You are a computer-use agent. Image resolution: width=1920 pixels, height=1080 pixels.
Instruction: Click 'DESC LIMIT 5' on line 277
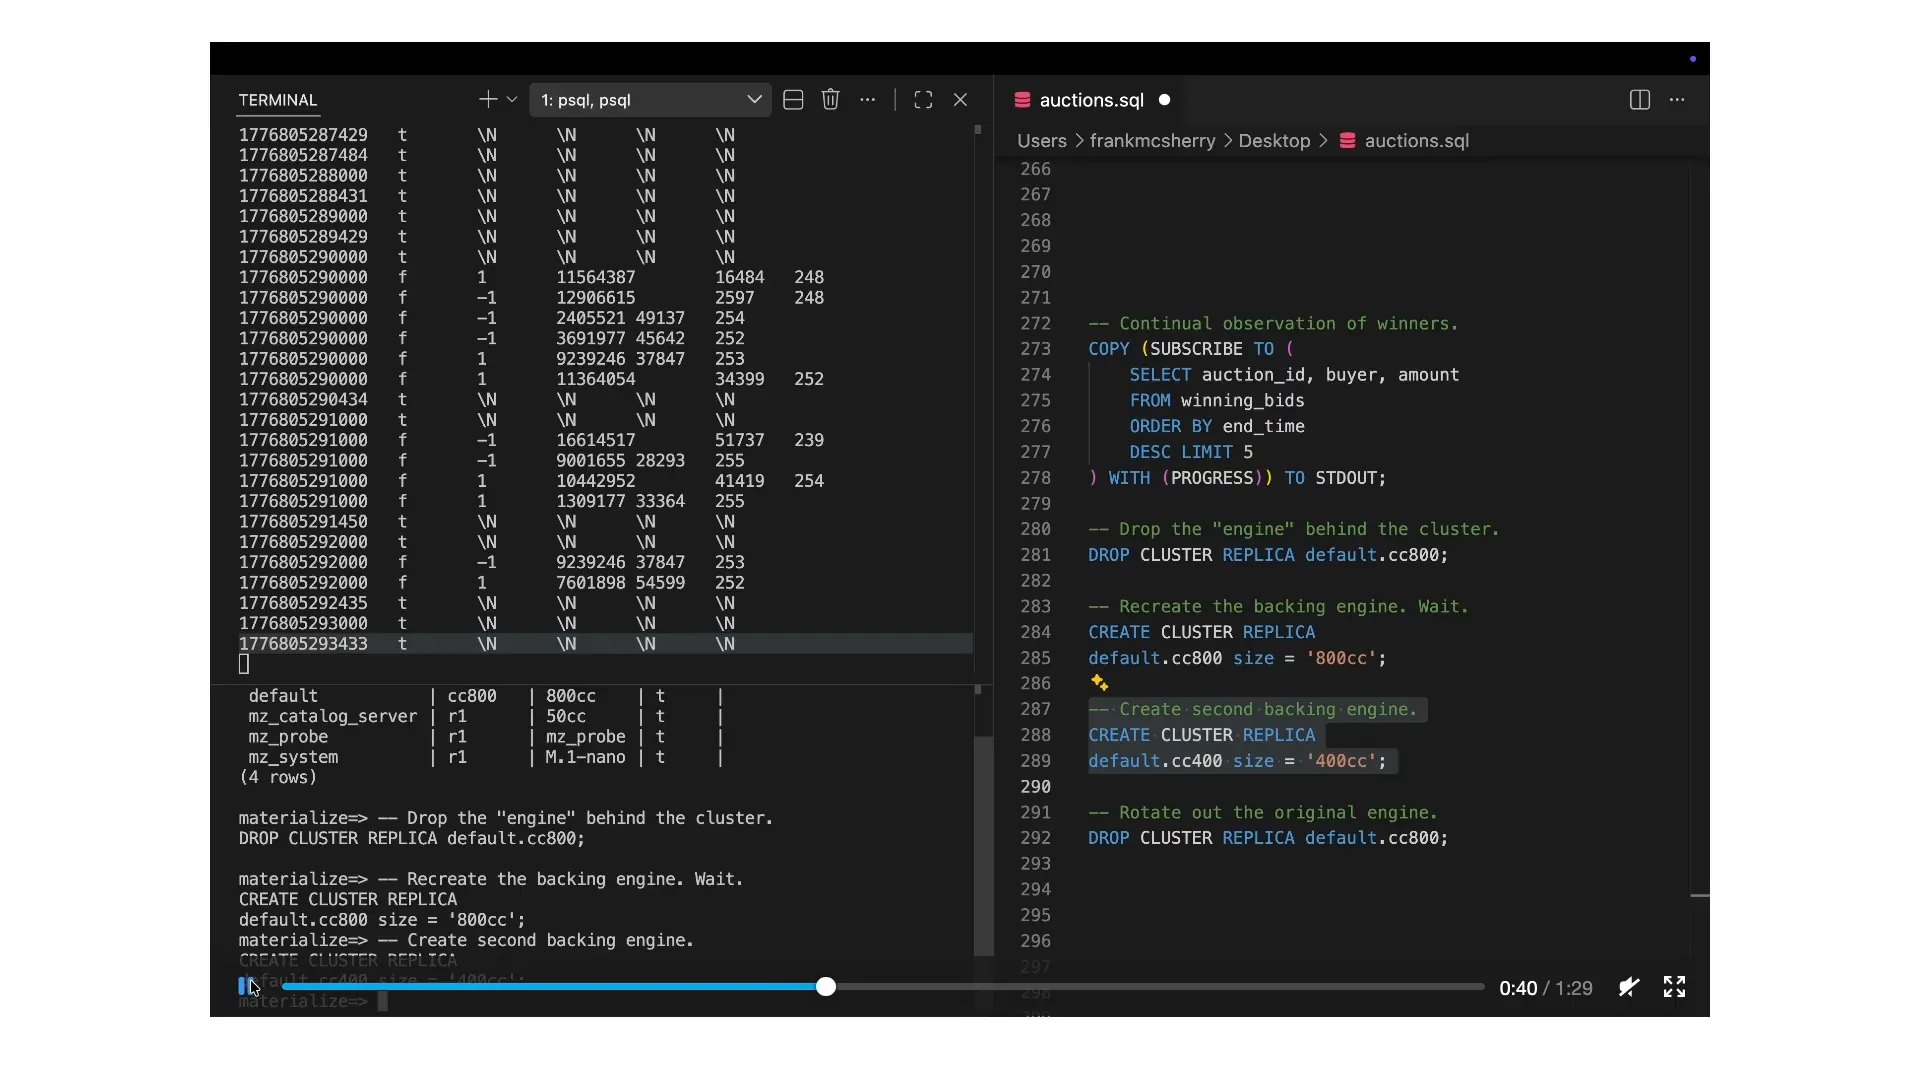[1191, 452]
